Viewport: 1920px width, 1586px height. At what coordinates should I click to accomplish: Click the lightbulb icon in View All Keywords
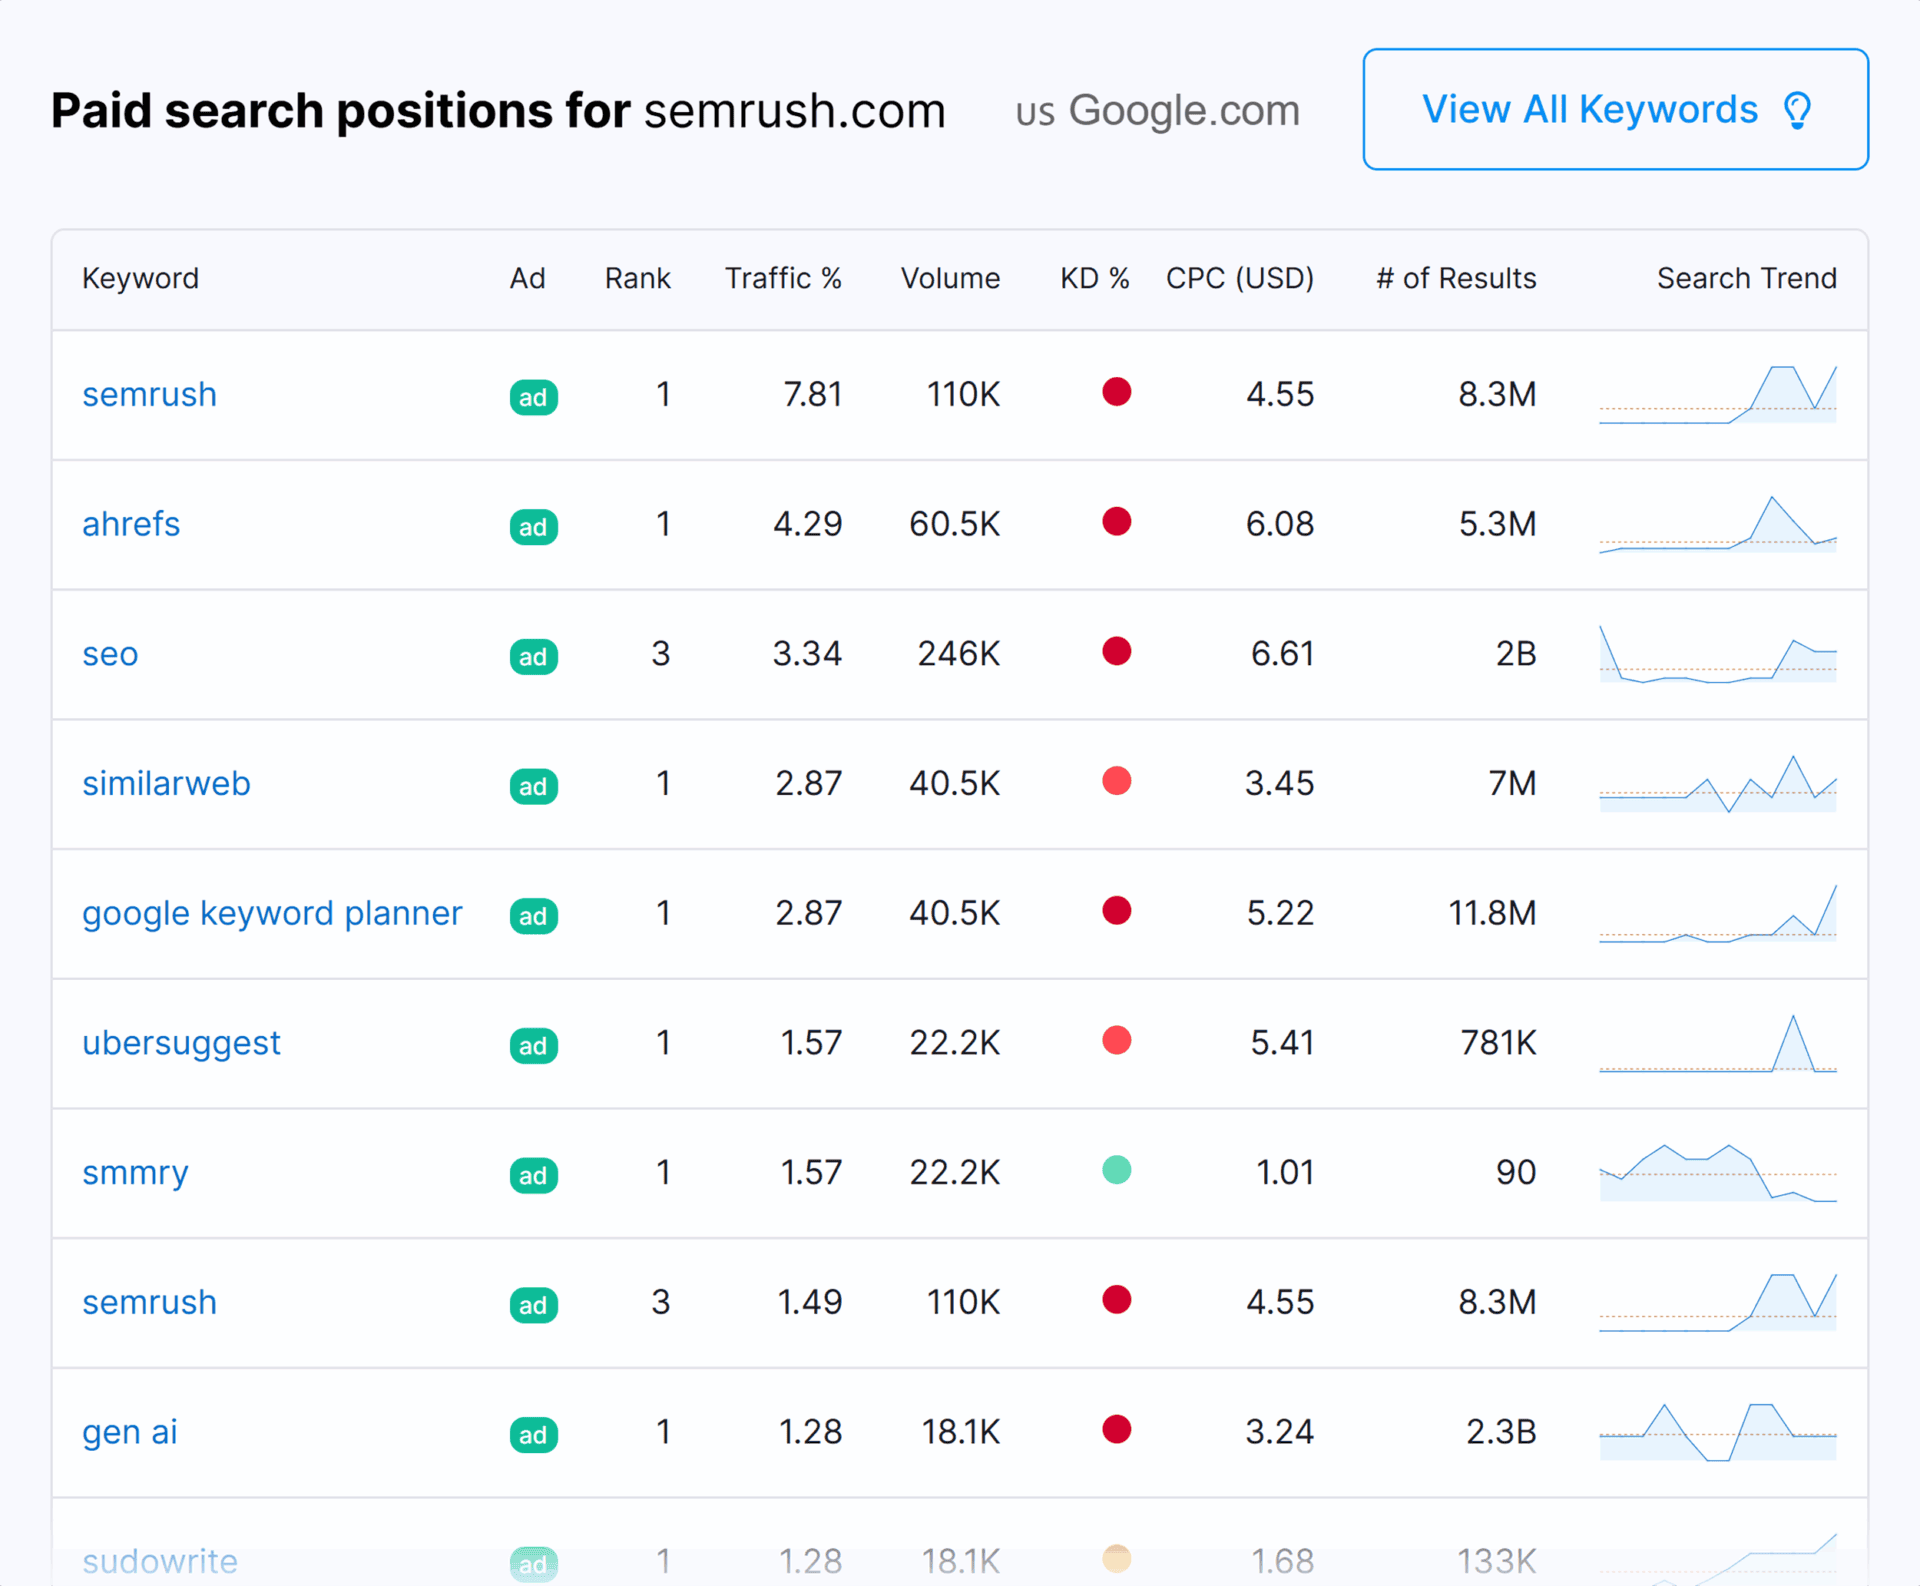click(1798, 110)
